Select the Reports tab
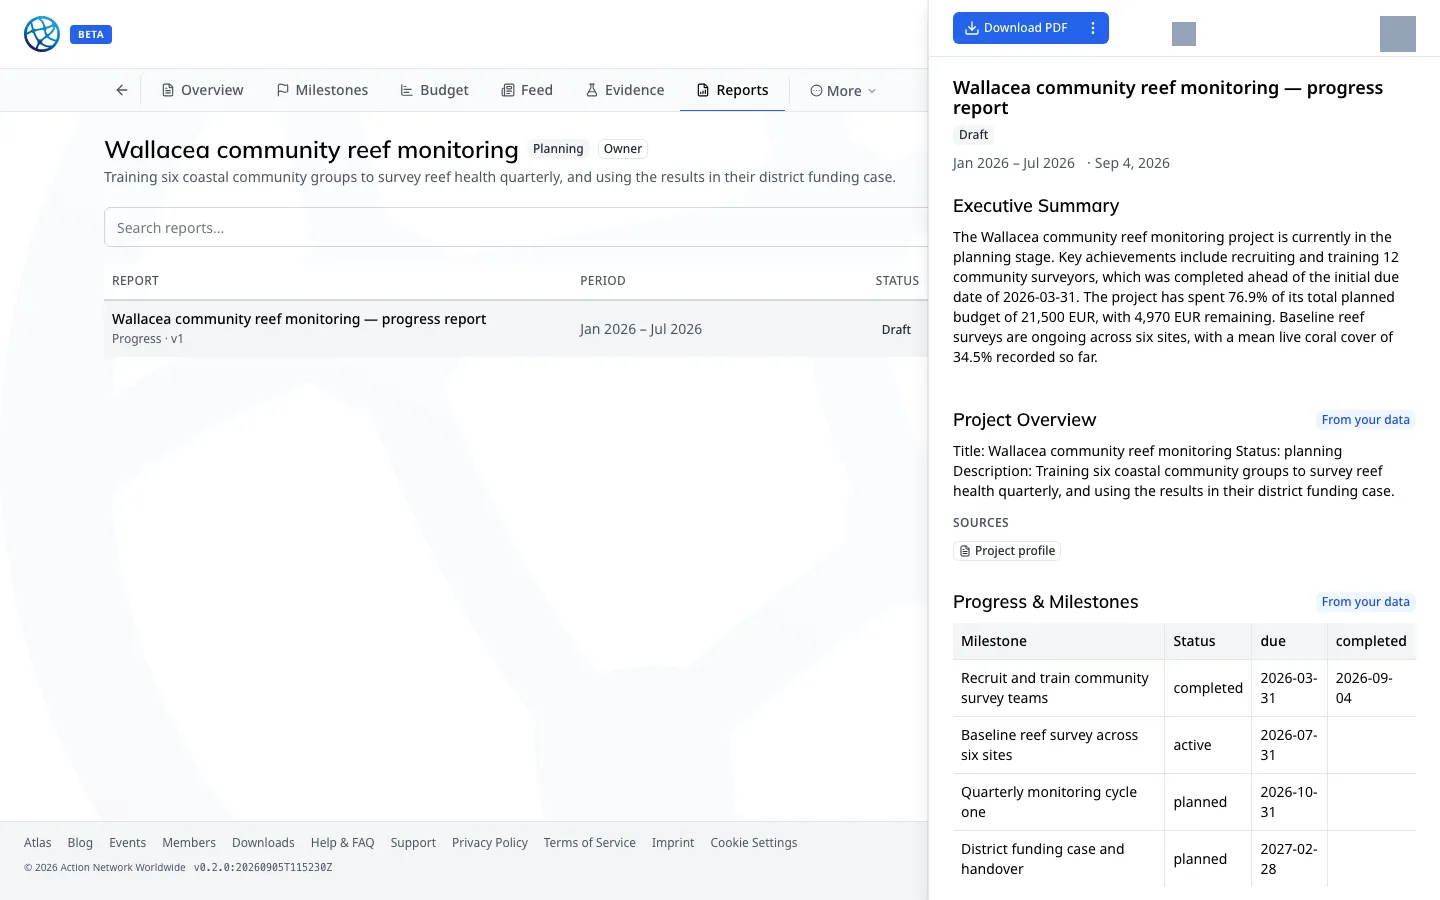Image resolution: width=1440 pixels, height=900 pixels. tap(733, 90)
